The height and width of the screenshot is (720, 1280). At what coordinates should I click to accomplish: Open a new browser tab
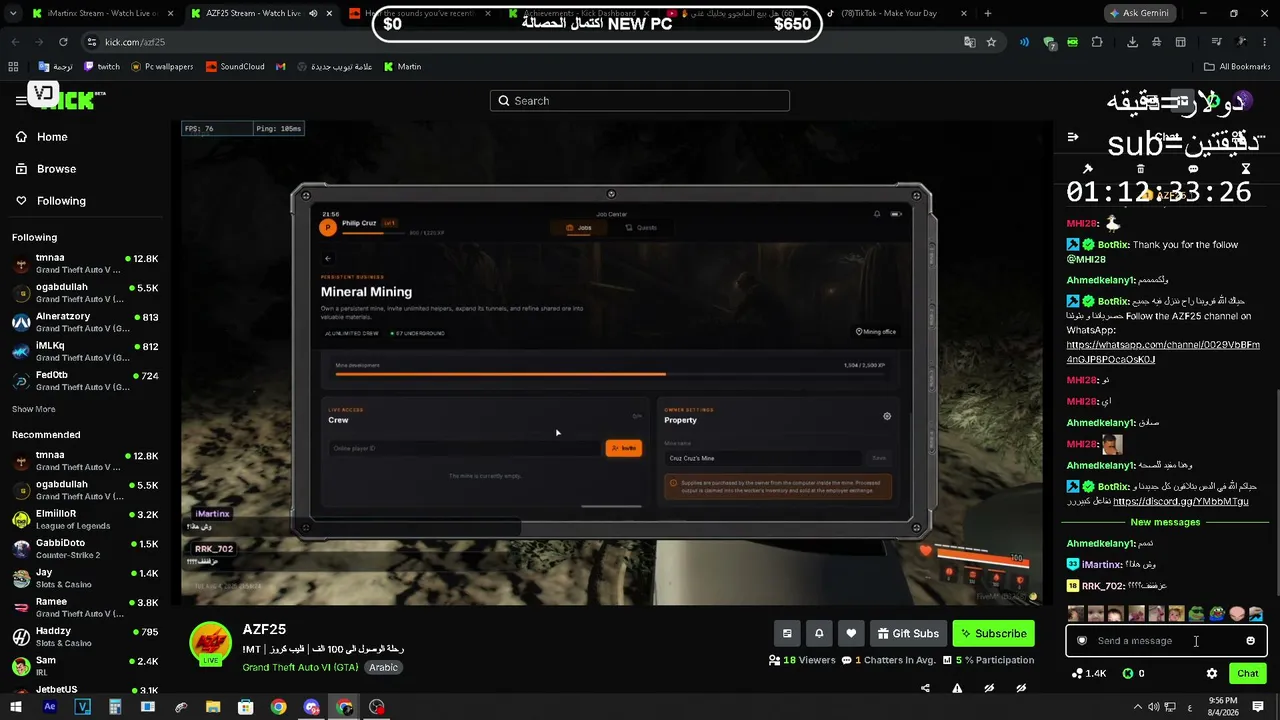[x=988, y=13]
